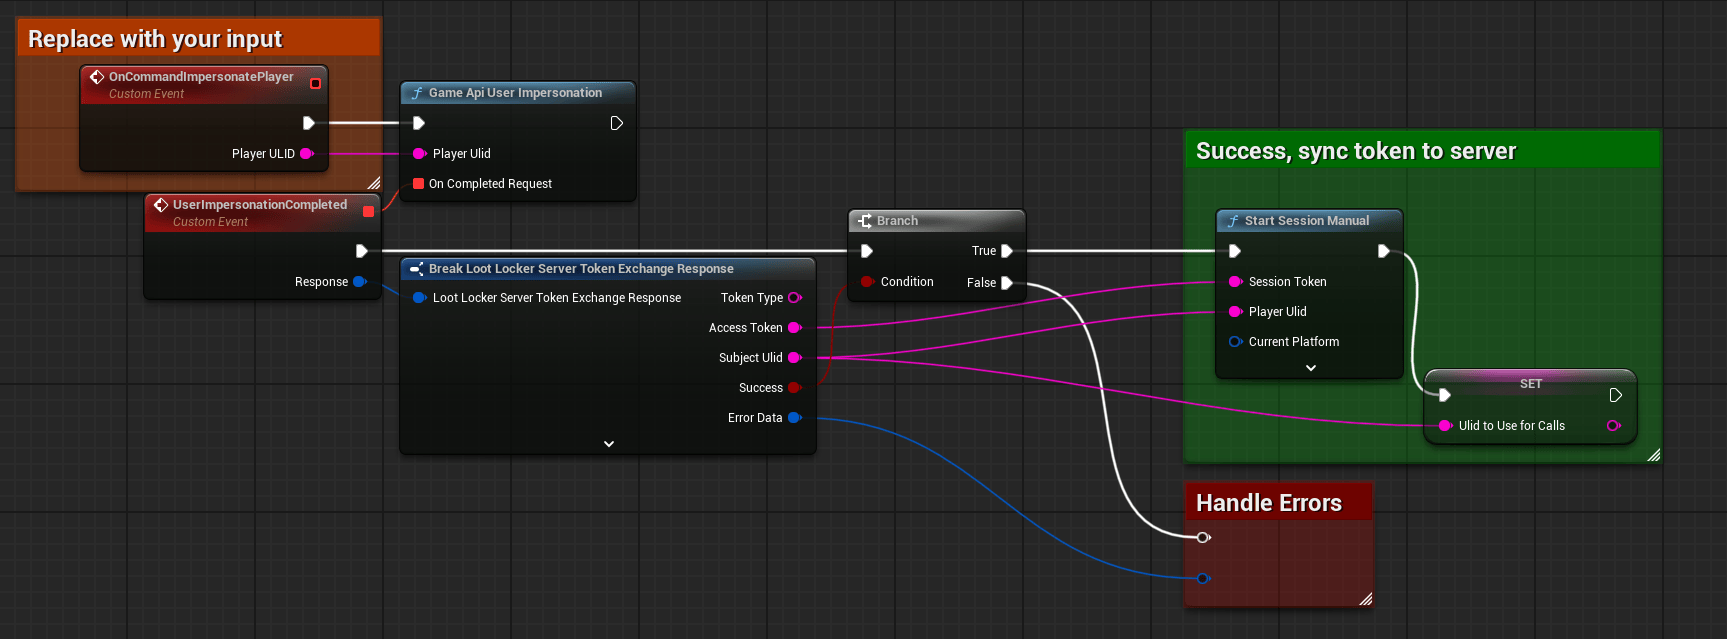Click the Access Token output pin
The image size is (1727, 639).
coord(795,328)
